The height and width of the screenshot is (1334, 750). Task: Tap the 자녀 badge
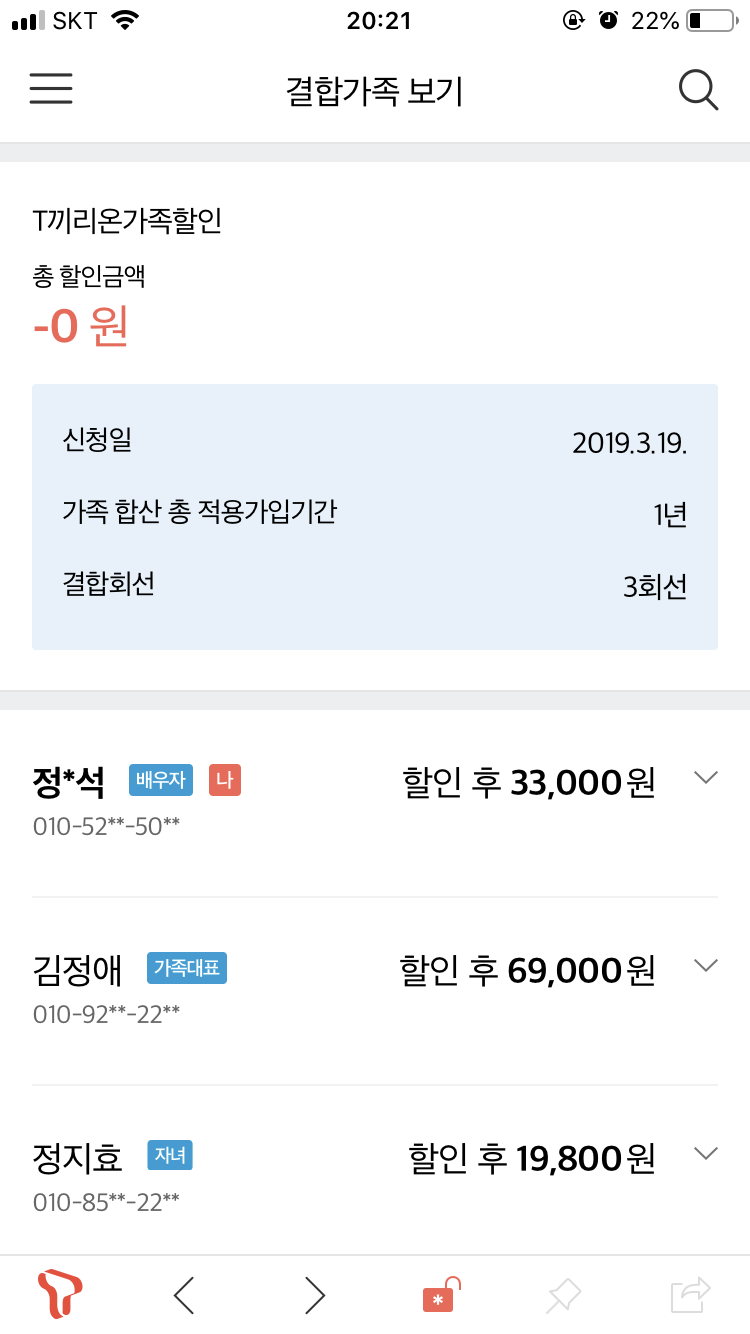[x=170, y=1156]
